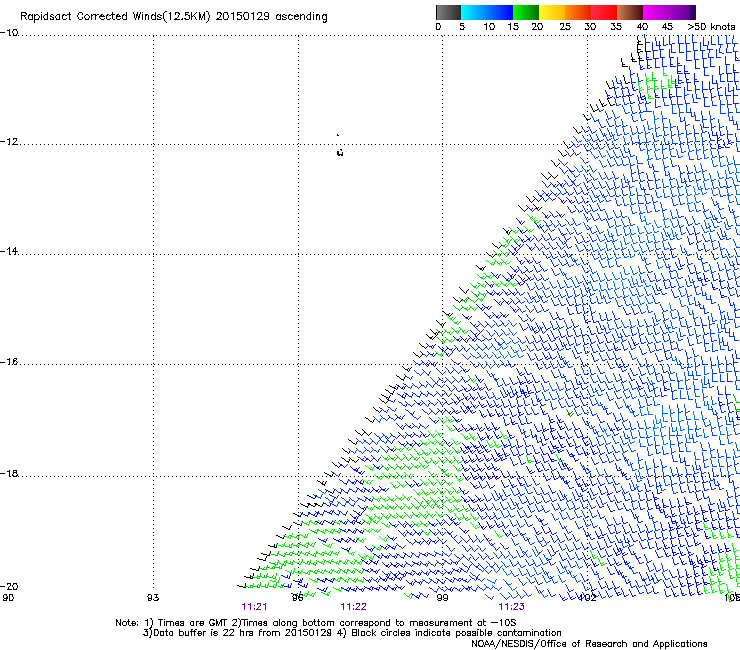Click the -20 latitude axis label
This screenshot has width=740, height=650.
pyautogui.click(x=9, y=586)
